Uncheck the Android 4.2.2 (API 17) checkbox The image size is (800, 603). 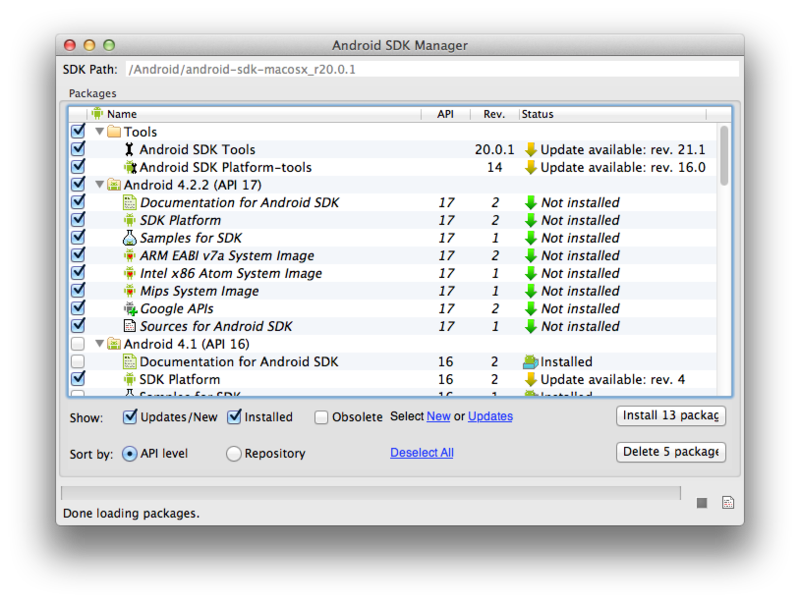point(78,184)
